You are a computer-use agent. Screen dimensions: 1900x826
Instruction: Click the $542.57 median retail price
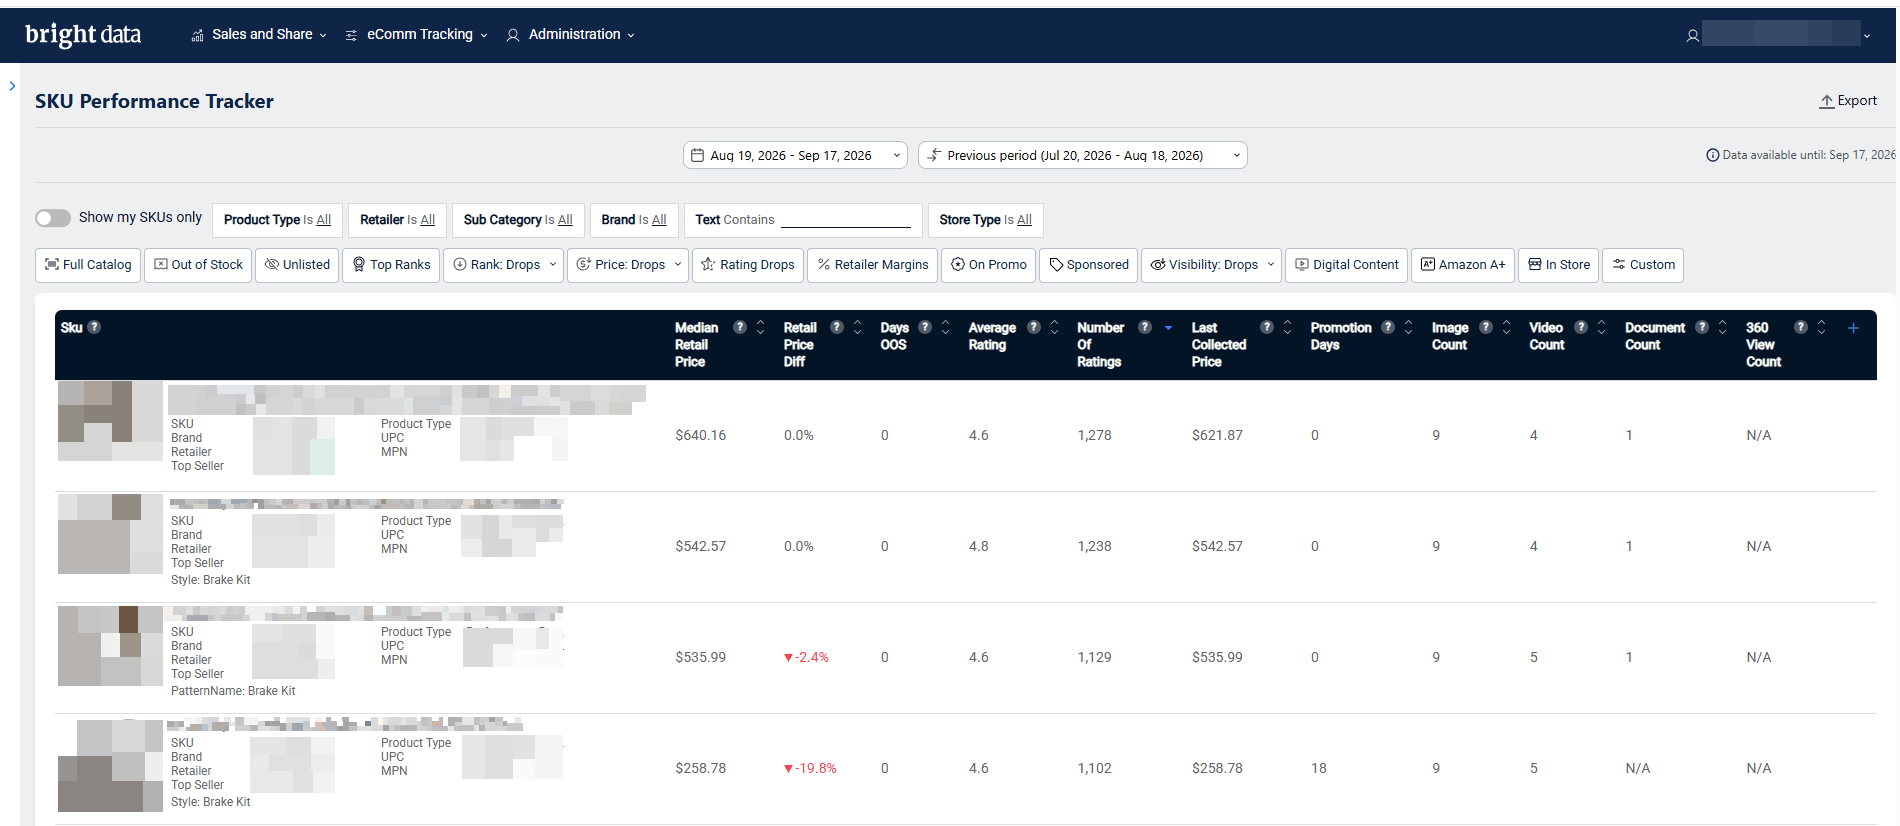pos(701,546)
